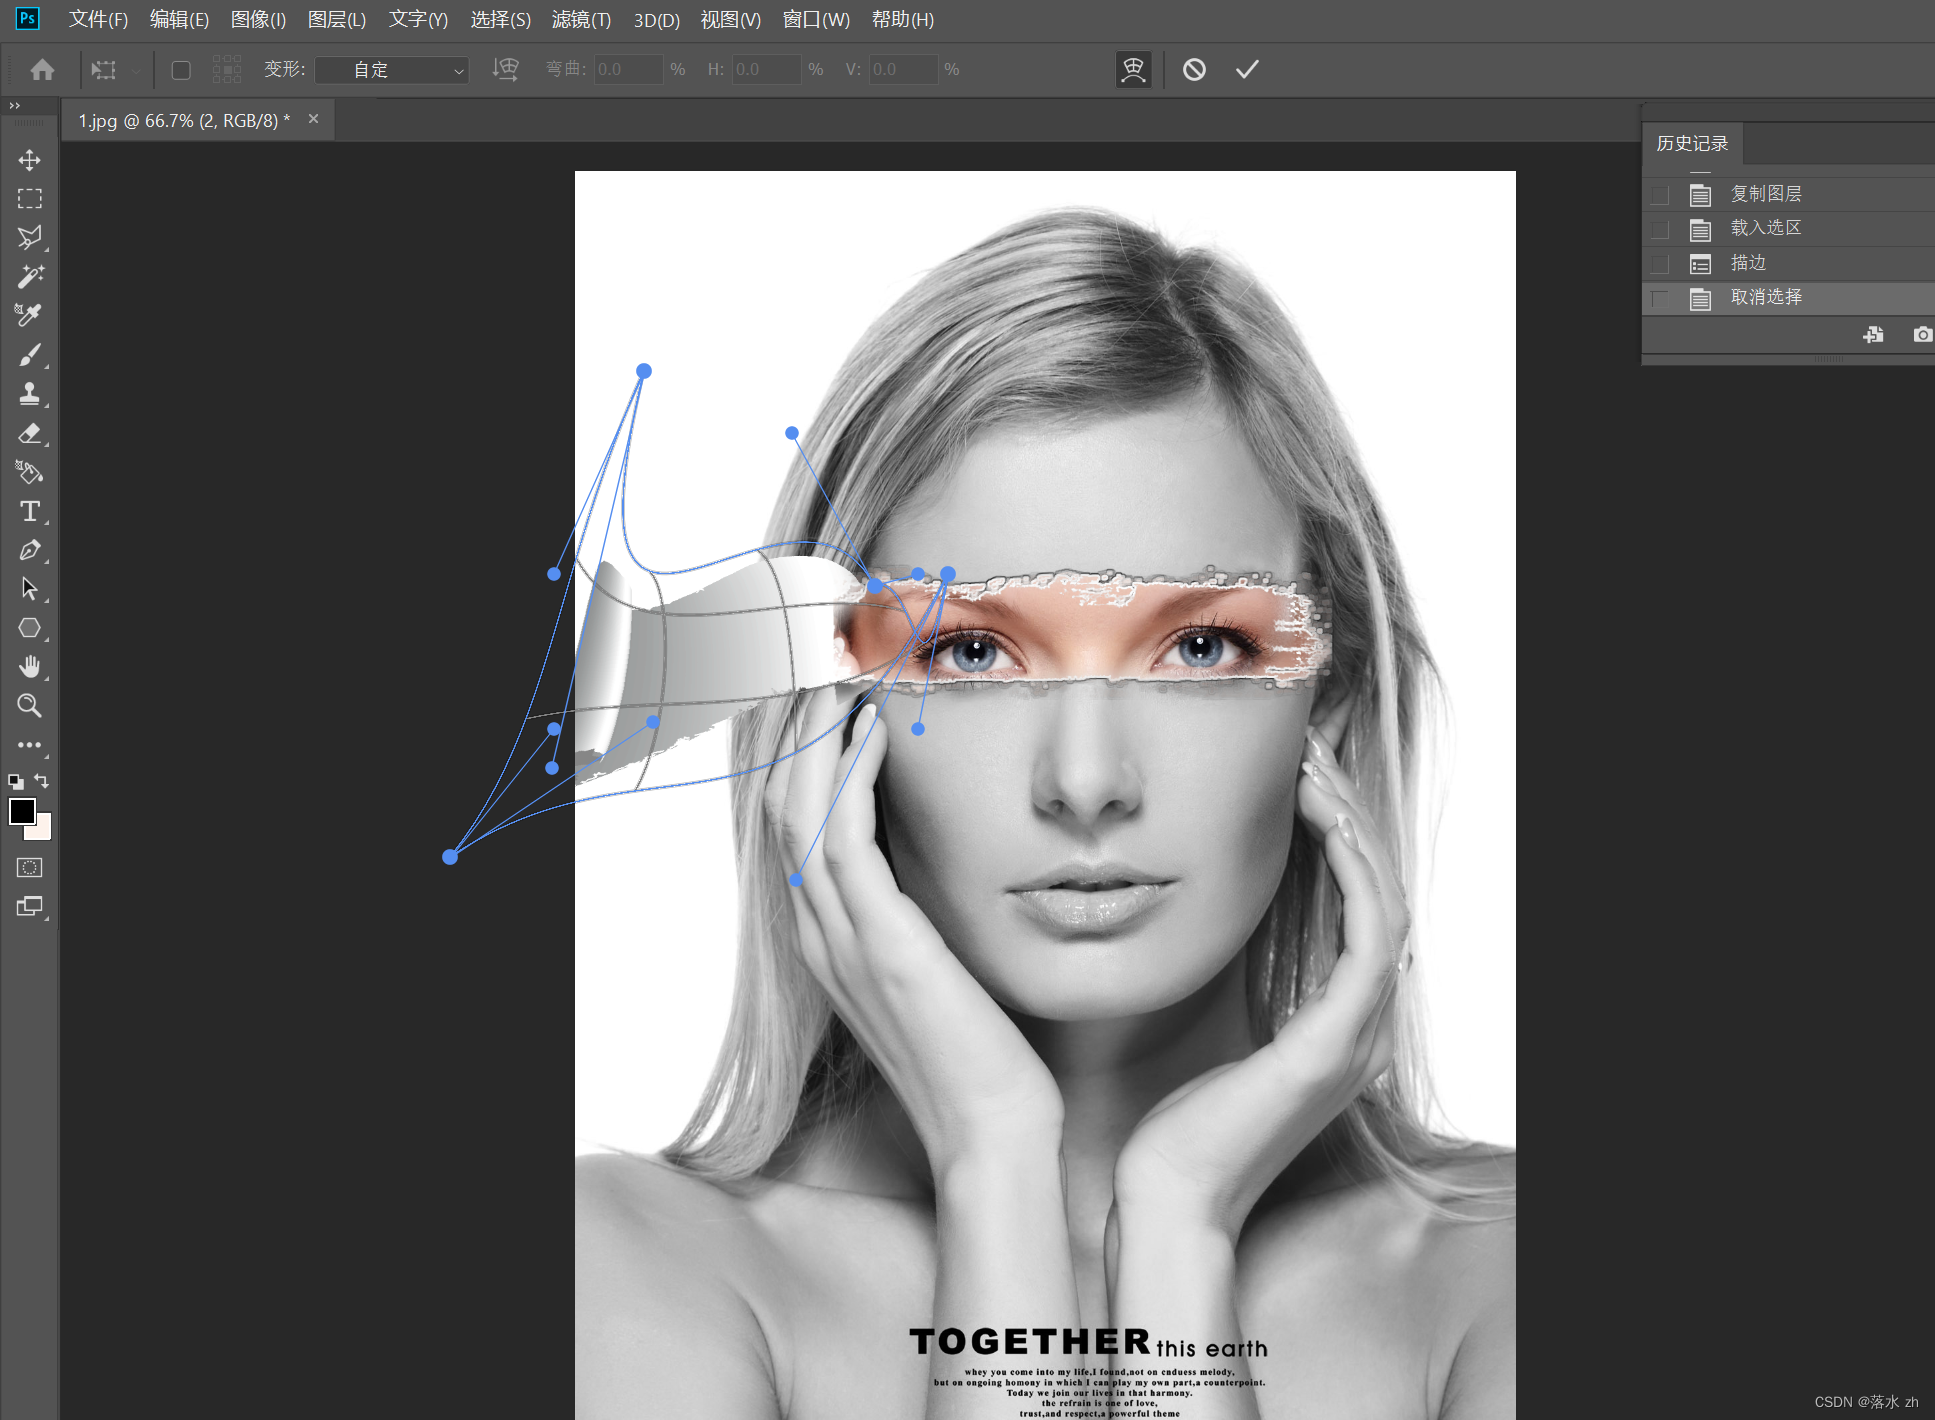Select the Clone Stamp tool
This screenshot has height=1420, width=1935.
point(29,394)
